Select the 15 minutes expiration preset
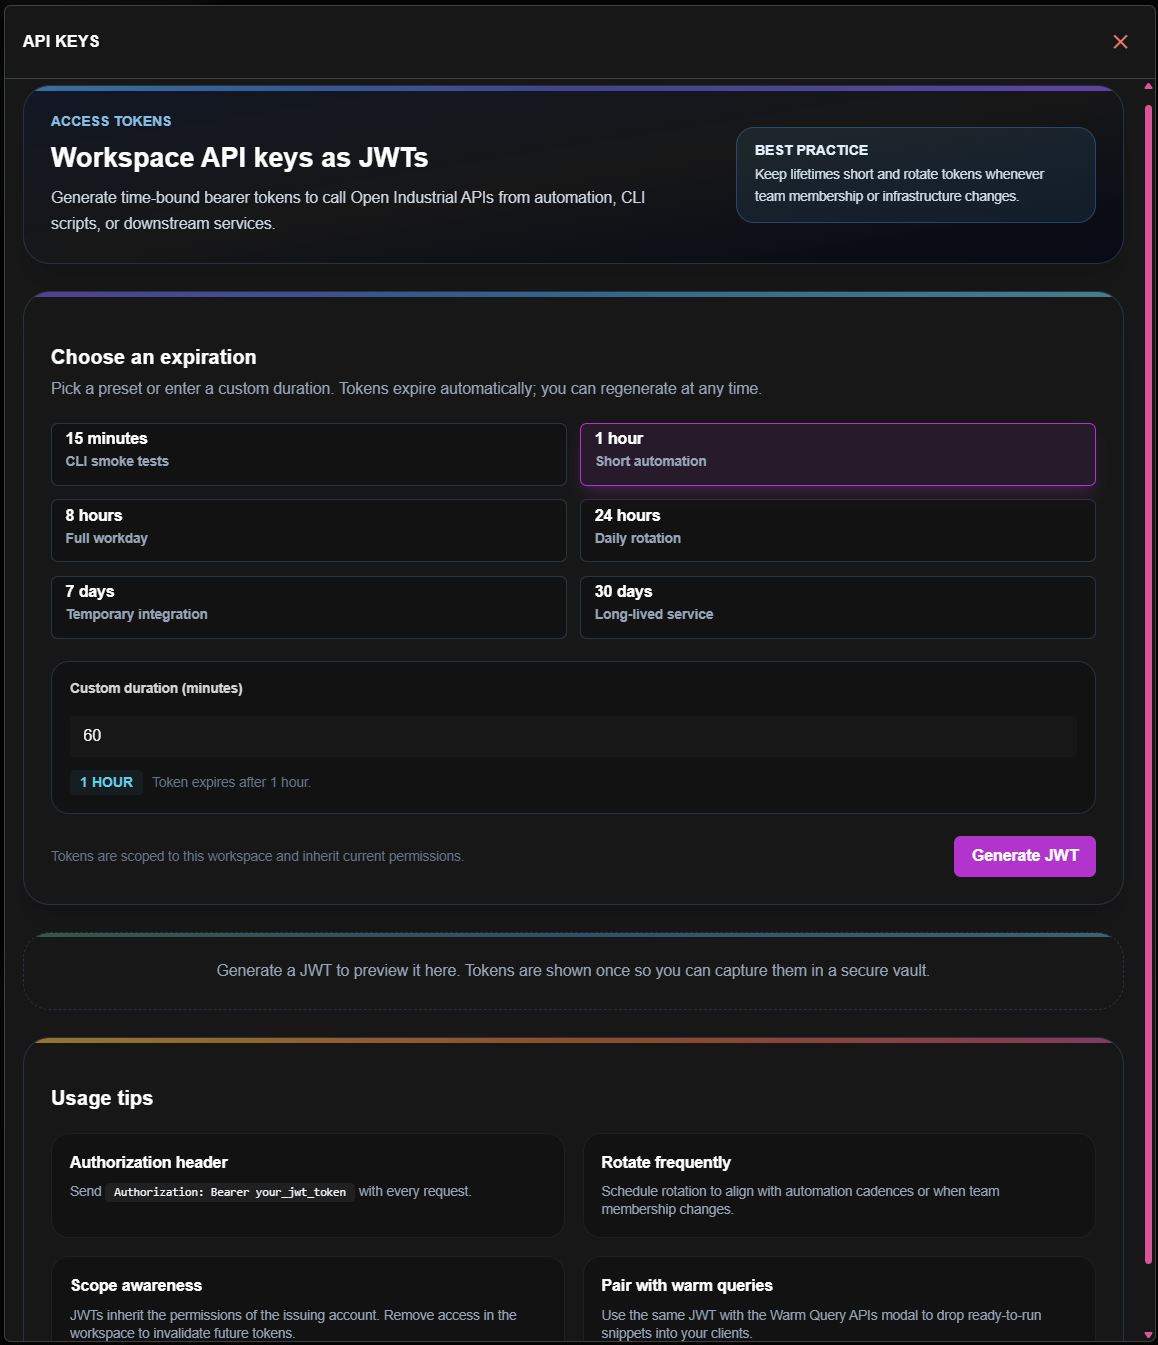The width and height of the screenshot is (1158, 1345). 309,454
